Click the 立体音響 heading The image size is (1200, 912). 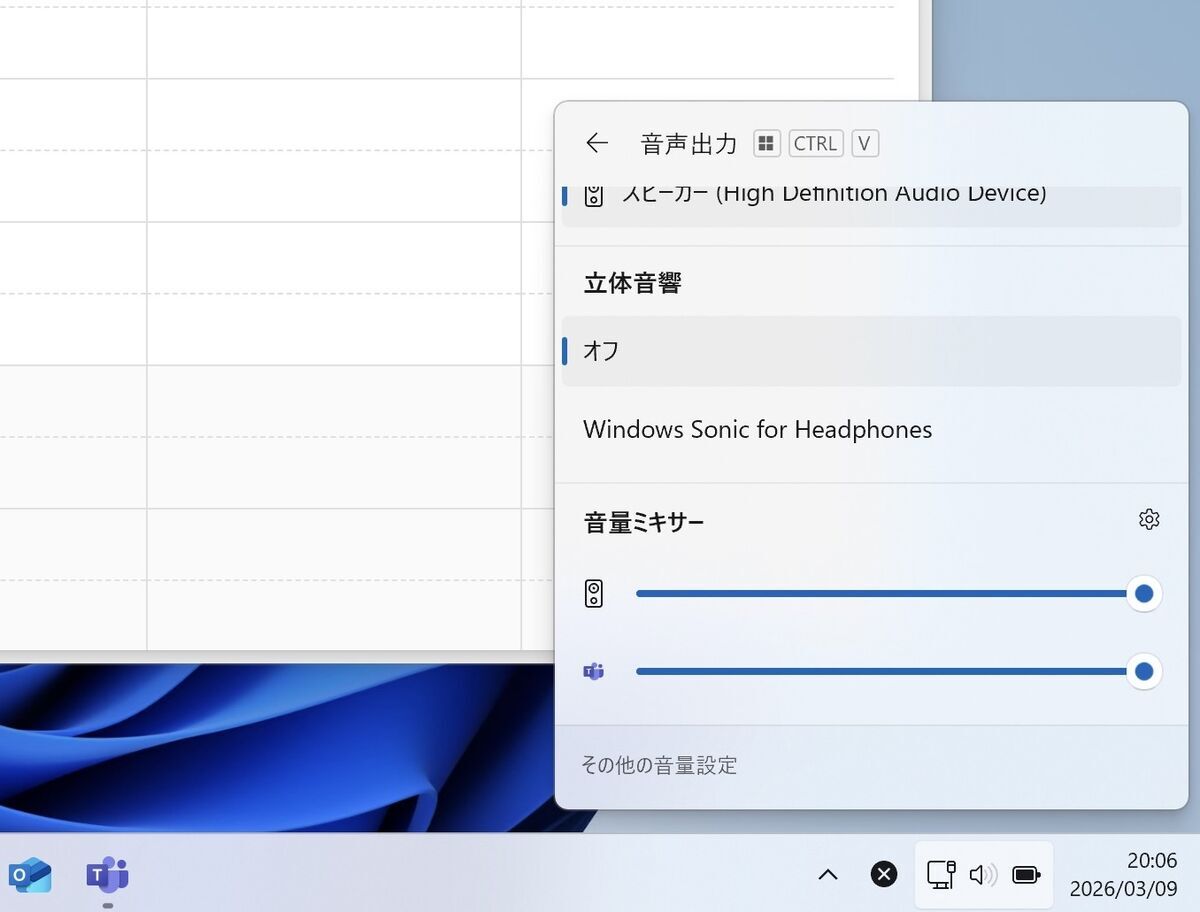(632, 284)
